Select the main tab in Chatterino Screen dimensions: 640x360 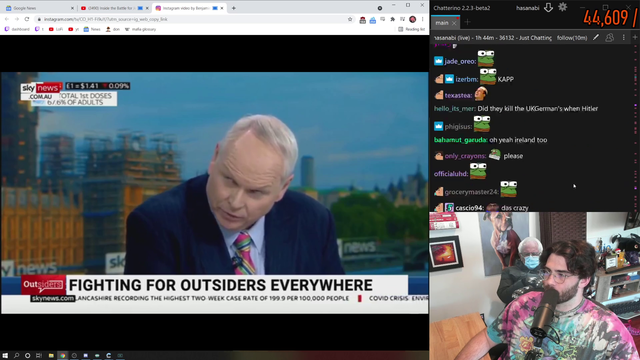click(442, 23)
